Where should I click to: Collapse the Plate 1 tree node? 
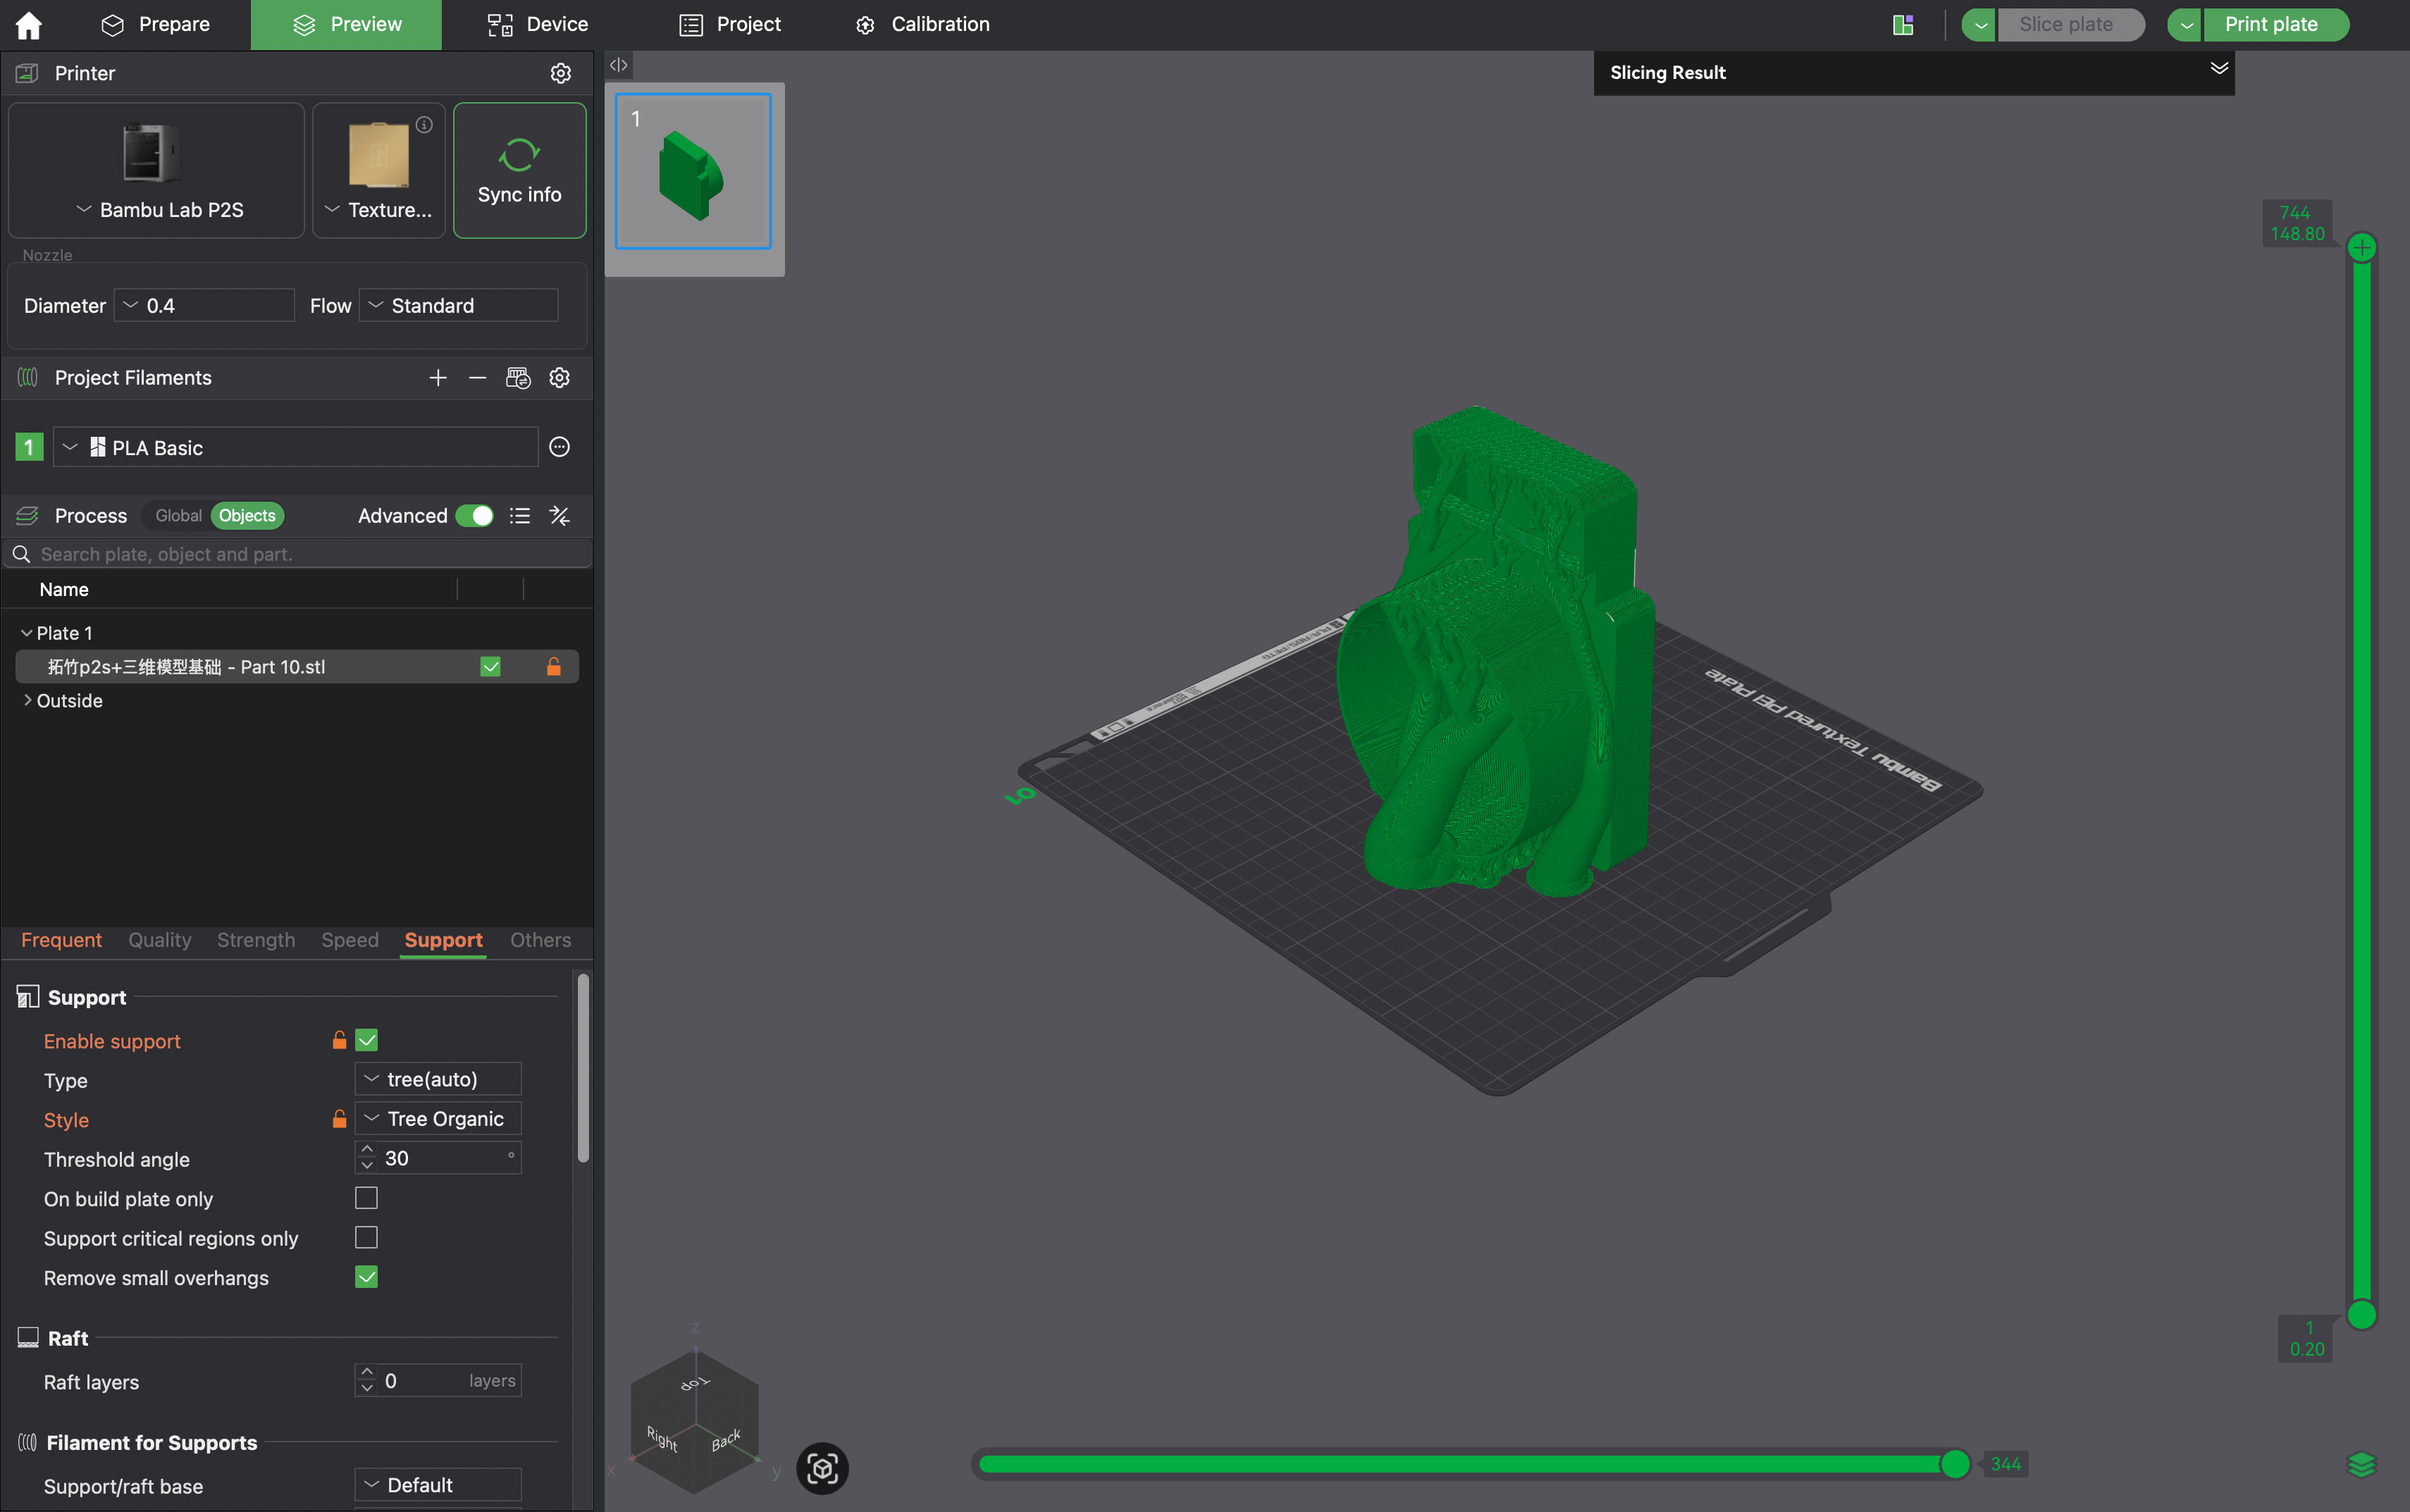click(x=27, y=633)
